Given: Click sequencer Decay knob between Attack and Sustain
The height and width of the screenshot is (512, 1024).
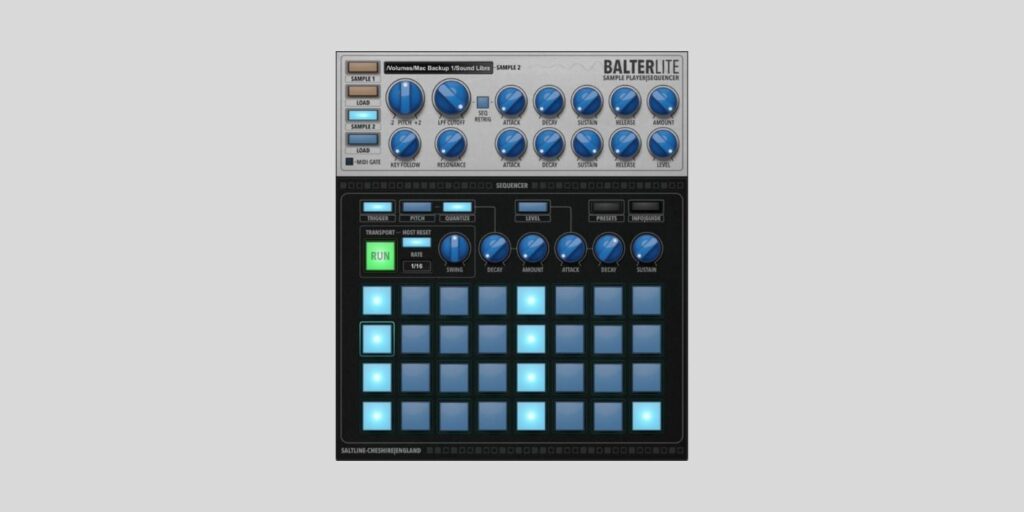Looking at the screenshot, I should 609,249.
